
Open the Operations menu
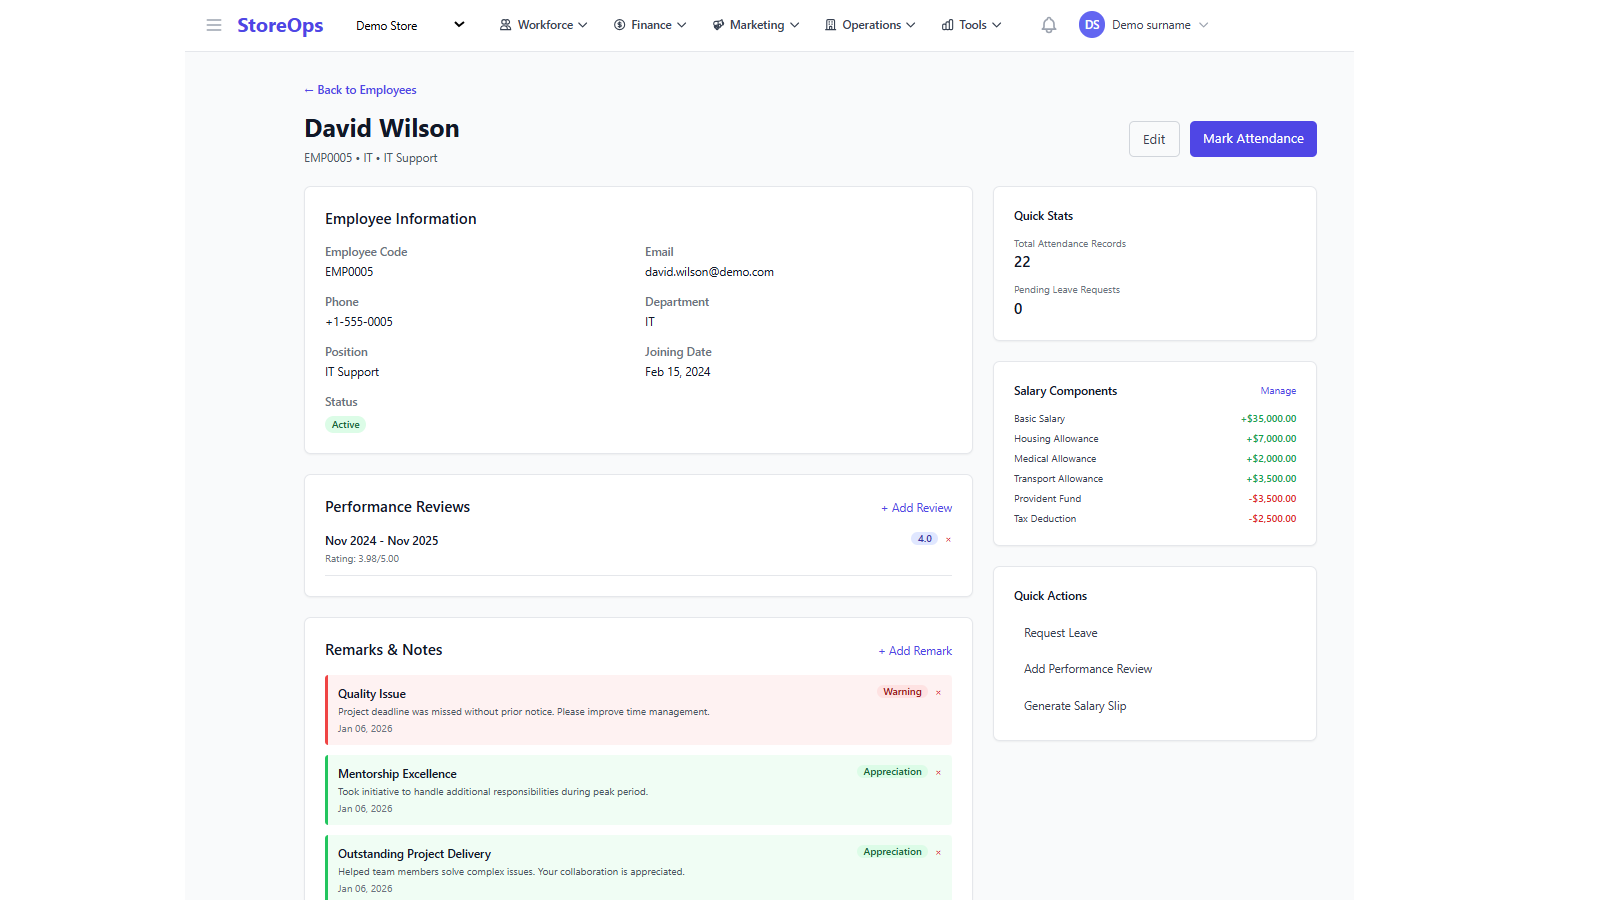click(x=868, y=24)
